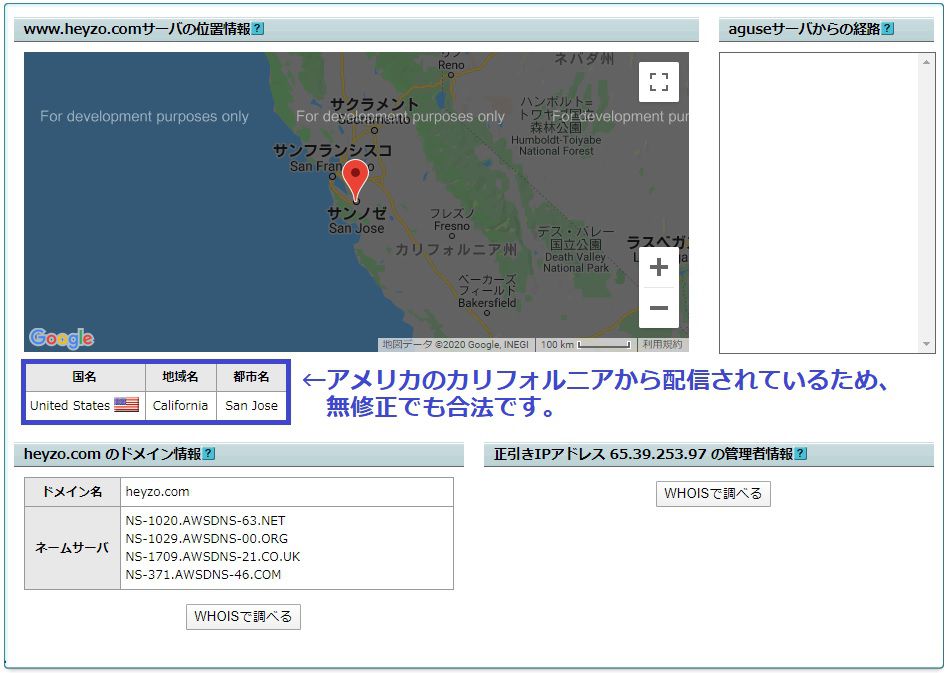Click WHOISで調べる under domain info

click(x=243, y=616)
